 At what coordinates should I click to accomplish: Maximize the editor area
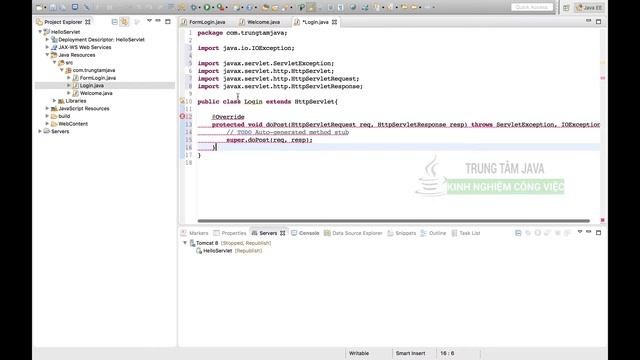598,21
